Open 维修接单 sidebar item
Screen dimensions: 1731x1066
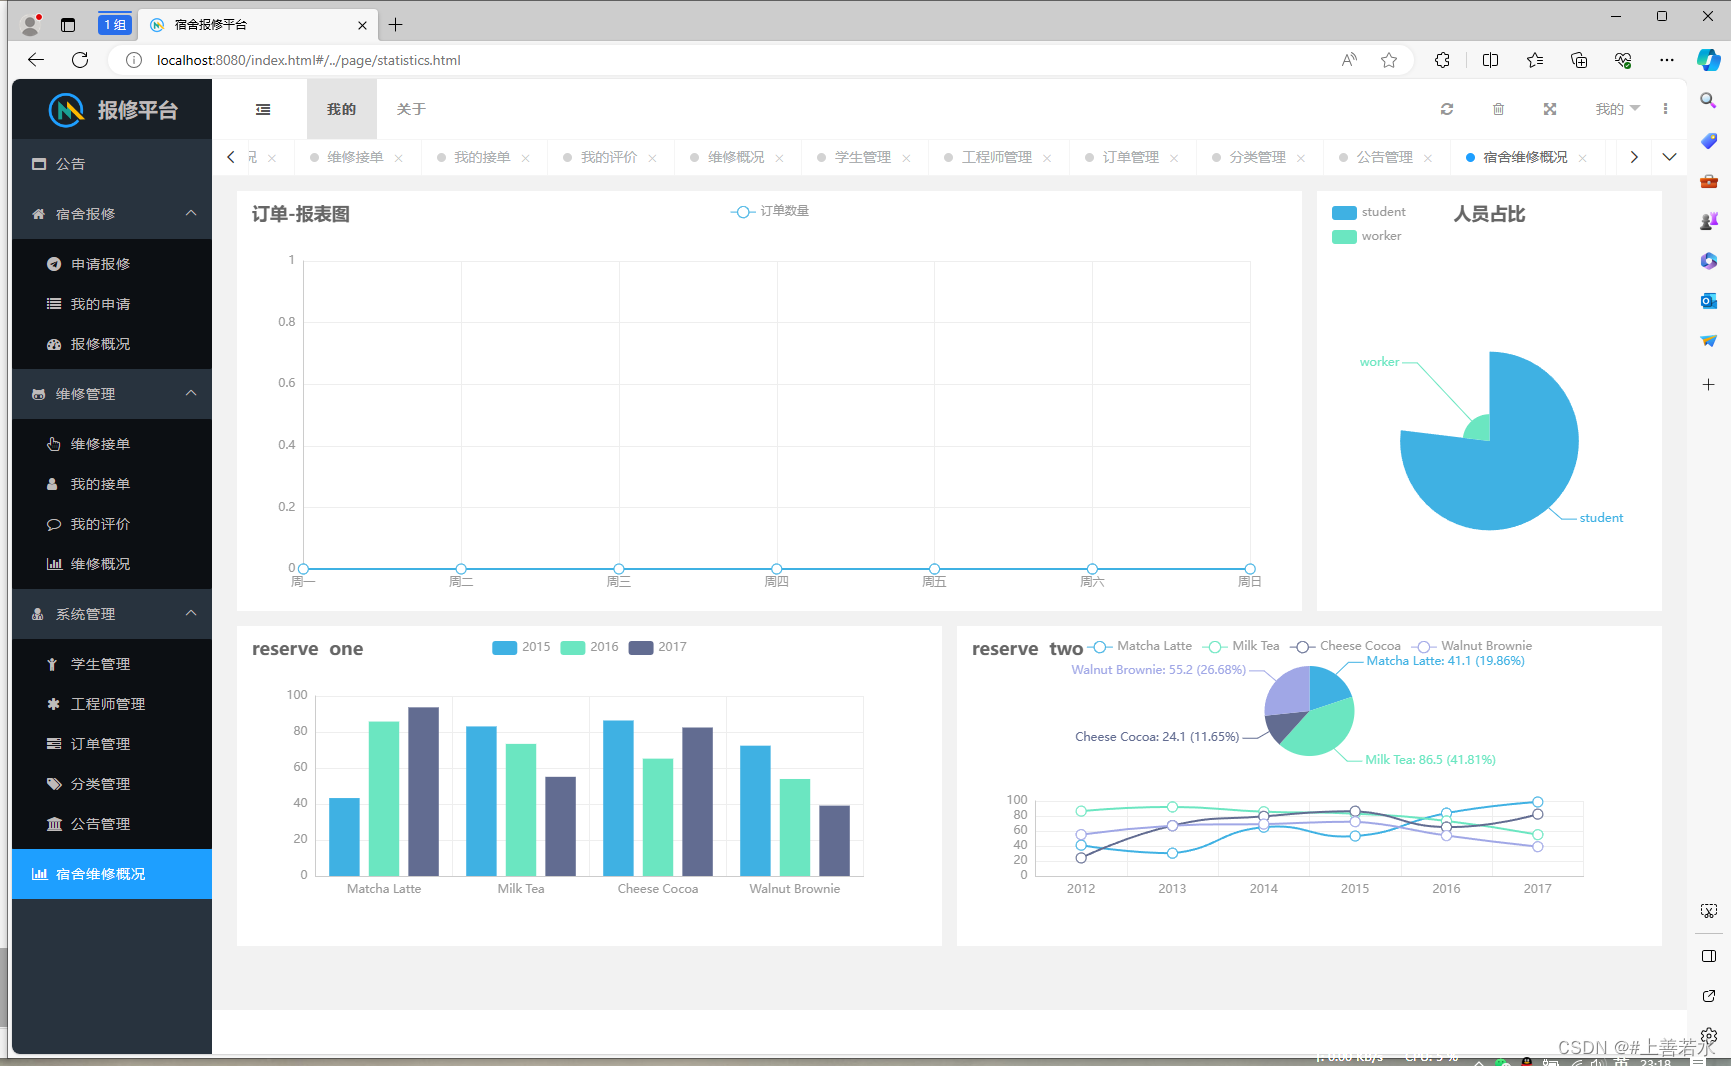(112, 444)
